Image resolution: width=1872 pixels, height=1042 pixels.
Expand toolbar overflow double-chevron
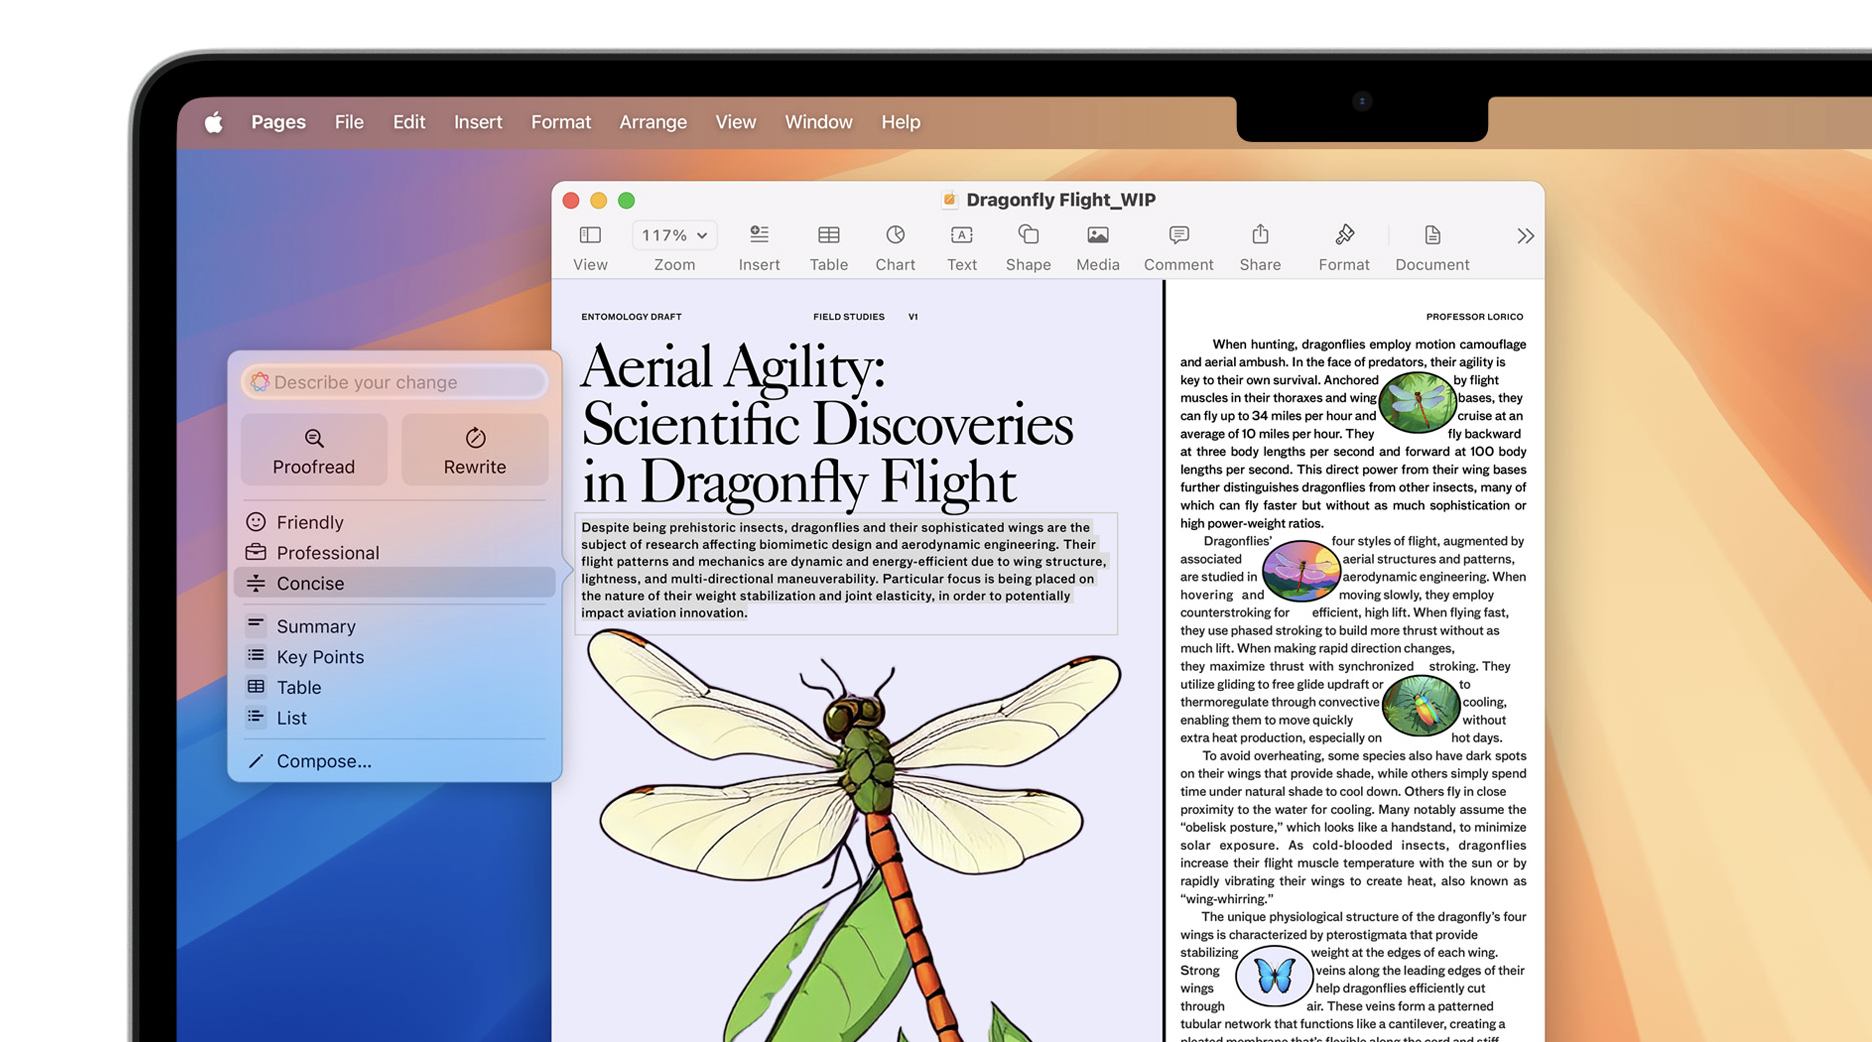point(1524,237)
